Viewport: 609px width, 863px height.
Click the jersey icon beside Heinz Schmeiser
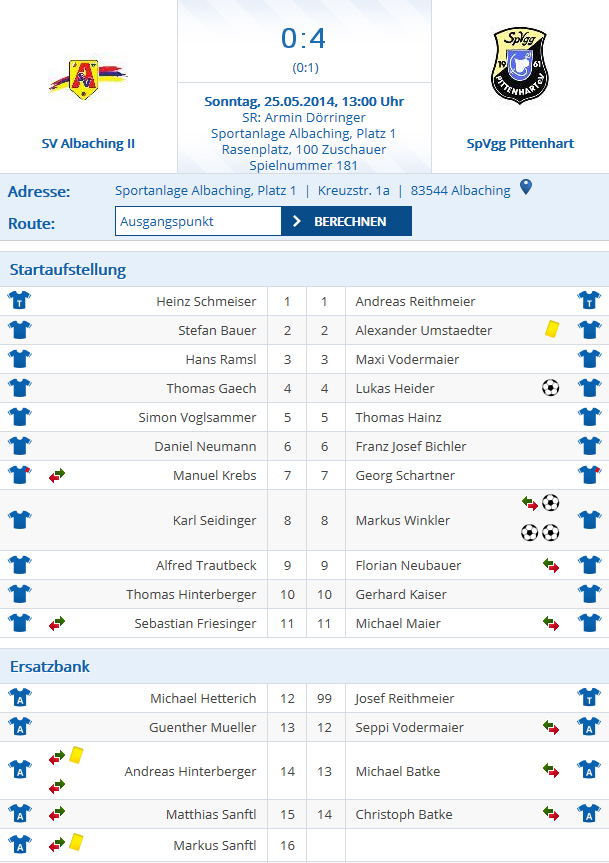[19, 300]
